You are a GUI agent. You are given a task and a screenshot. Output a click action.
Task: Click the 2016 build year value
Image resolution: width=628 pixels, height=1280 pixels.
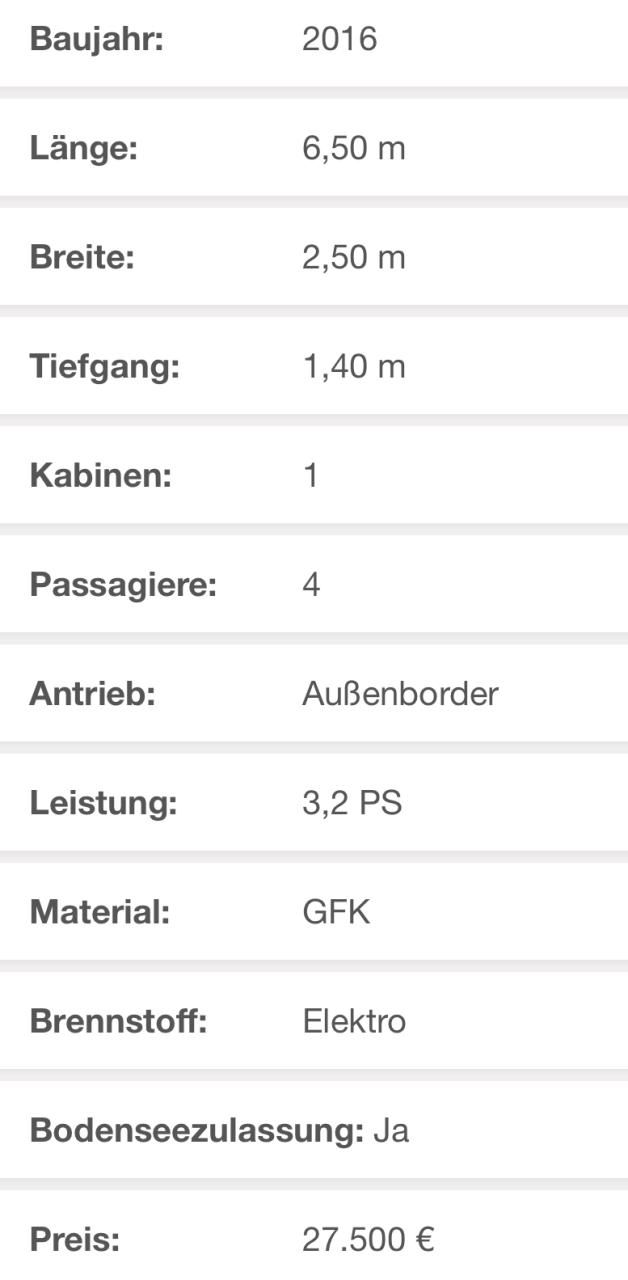(340, 41)
